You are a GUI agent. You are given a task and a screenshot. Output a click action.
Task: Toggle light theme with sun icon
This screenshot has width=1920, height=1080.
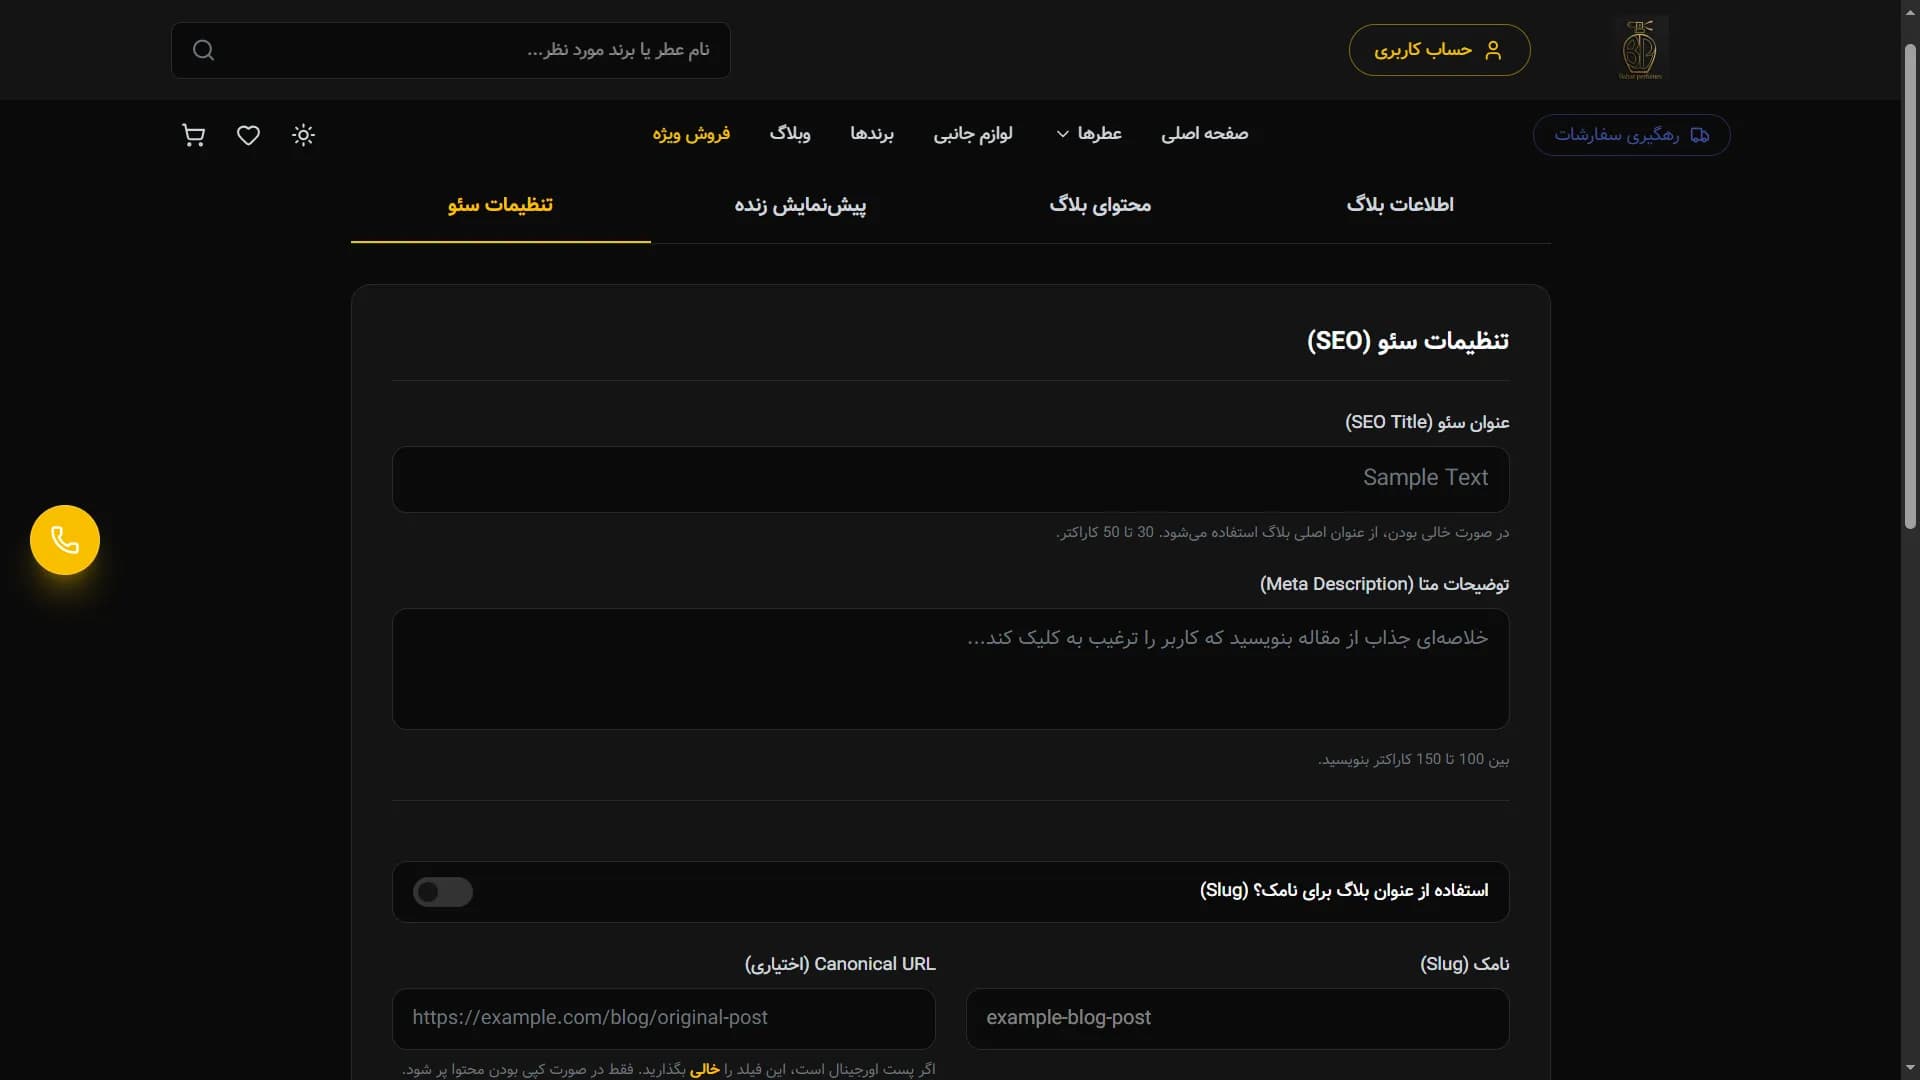303,135
